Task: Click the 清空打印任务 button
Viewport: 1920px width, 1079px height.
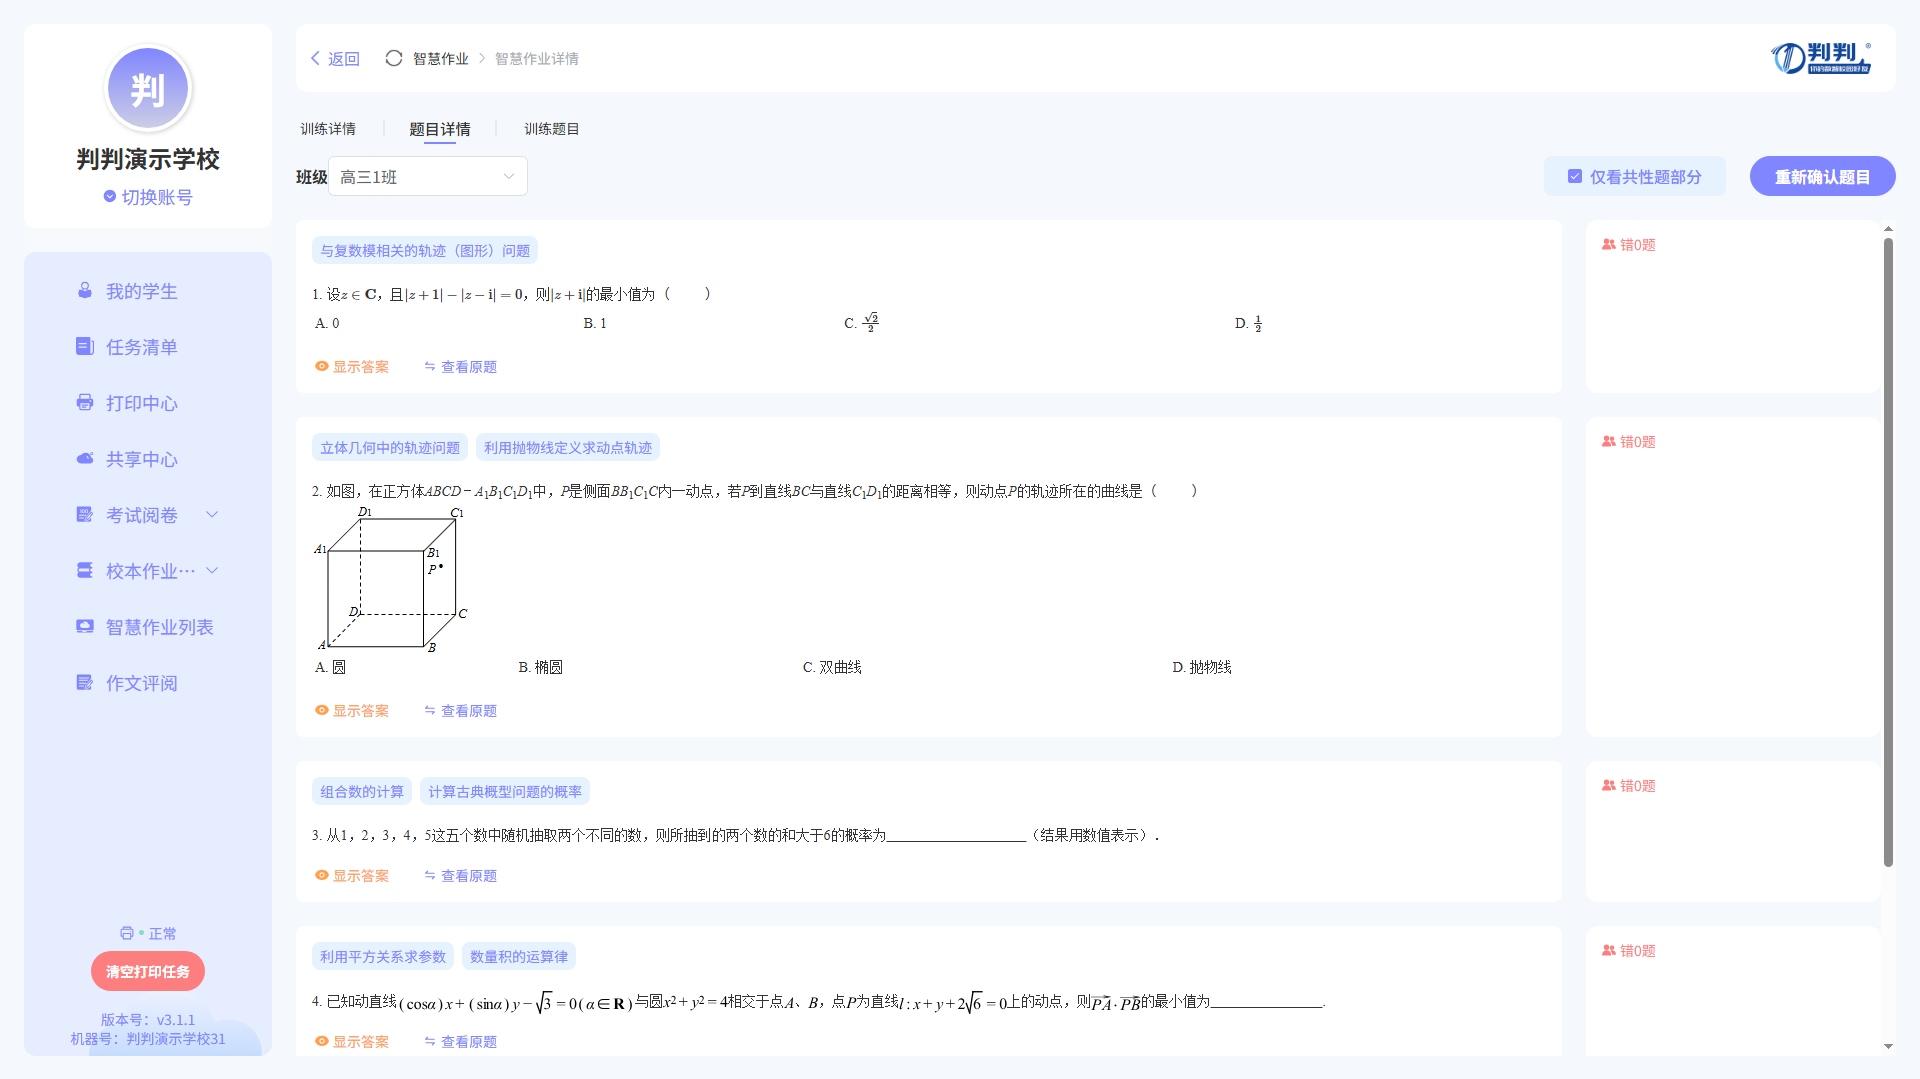Action: coord(148,972)
